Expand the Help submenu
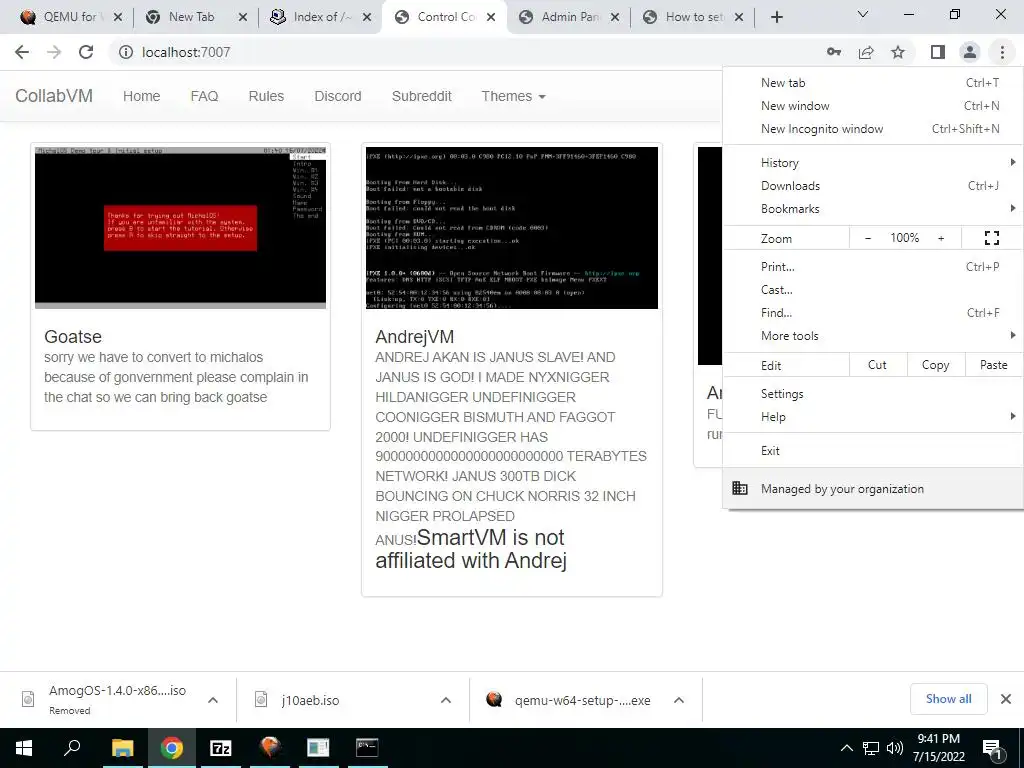The width and height of the screenshot is (1024, 768). tap(873, 417)
